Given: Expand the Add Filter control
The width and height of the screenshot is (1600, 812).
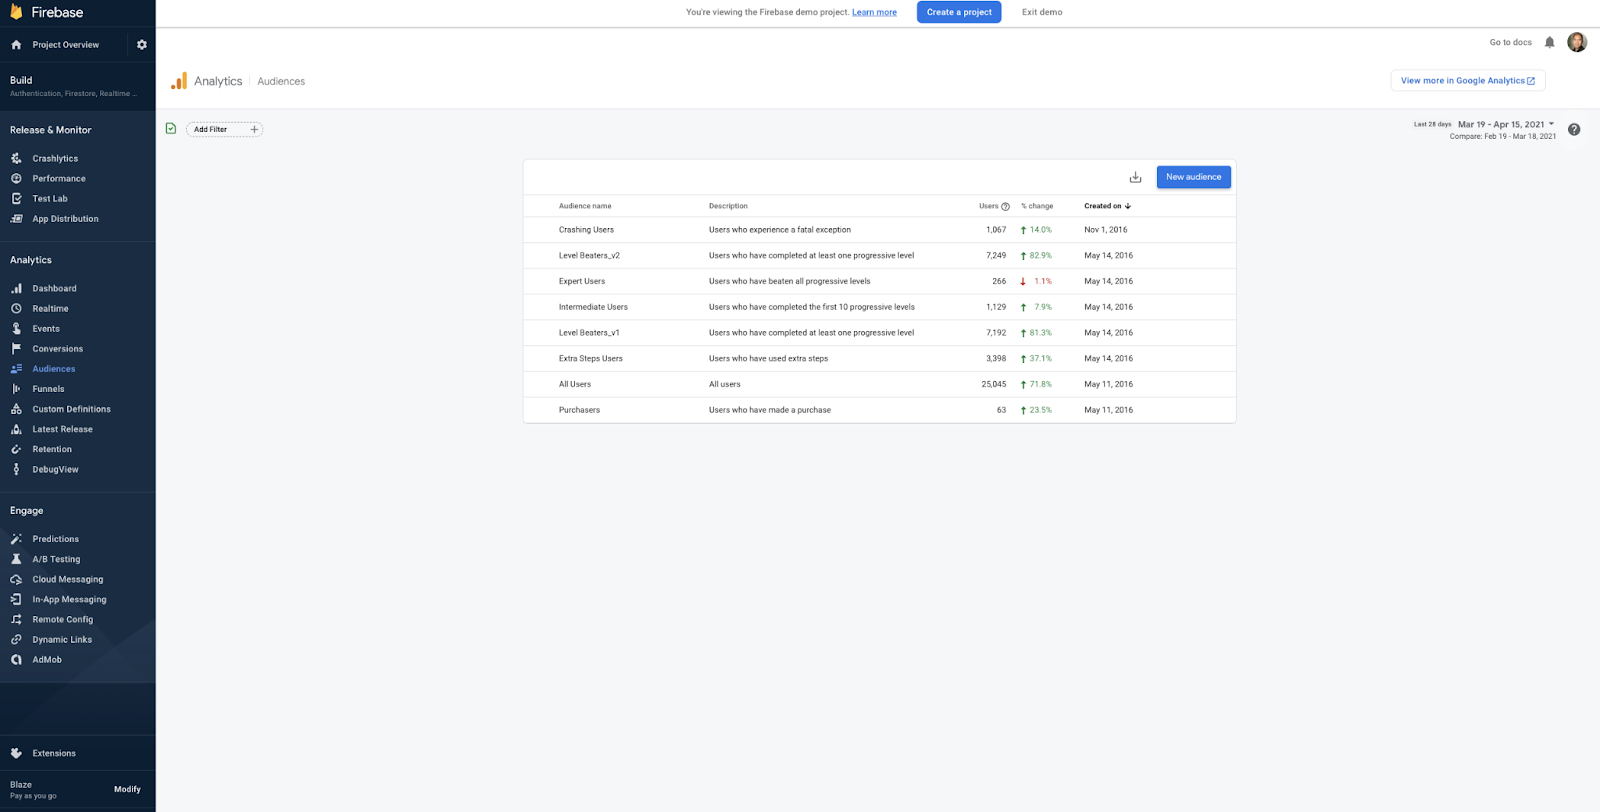Looking at the screenshot, I should 224,129.
